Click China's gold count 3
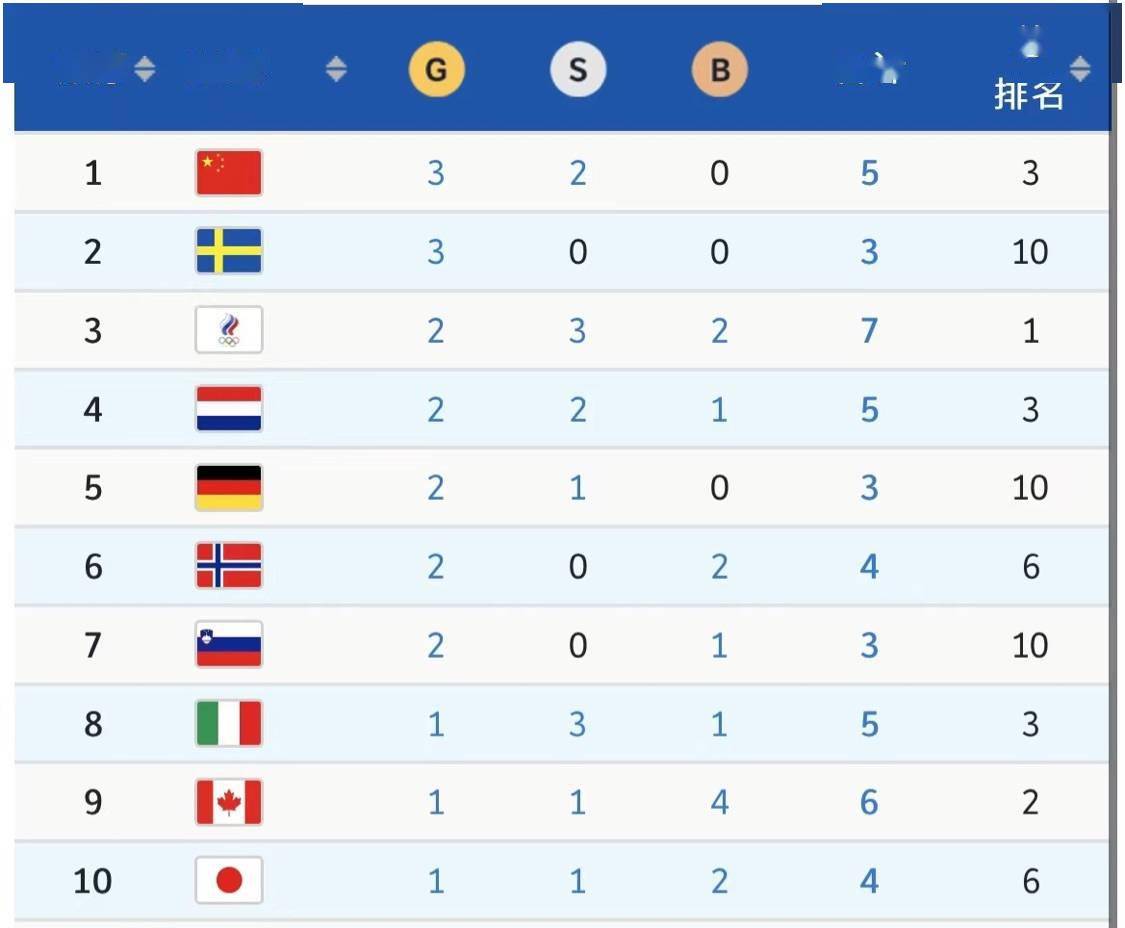This screenshot has width=1125, height=928. [x=436, y=173]
